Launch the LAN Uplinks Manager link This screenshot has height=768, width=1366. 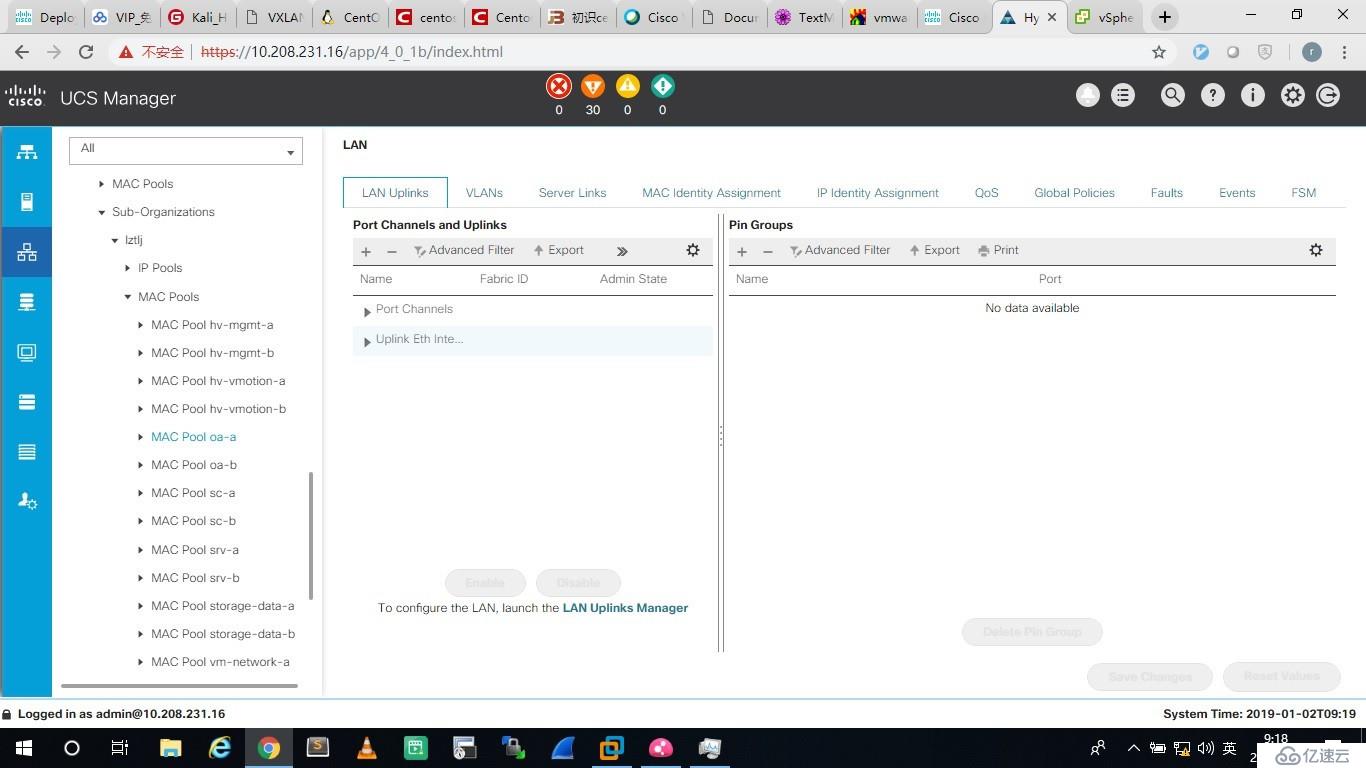625,608
